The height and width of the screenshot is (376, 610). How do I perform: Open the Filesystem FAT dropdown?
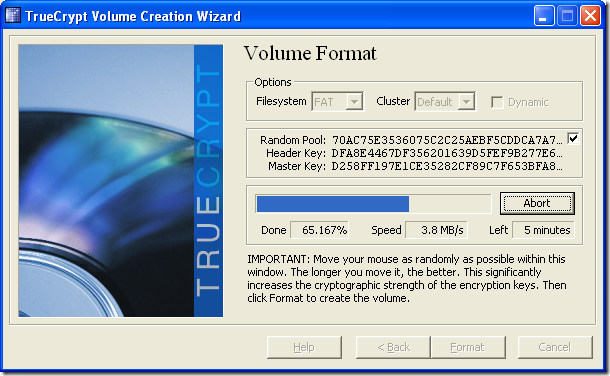[x=337, y=102]
